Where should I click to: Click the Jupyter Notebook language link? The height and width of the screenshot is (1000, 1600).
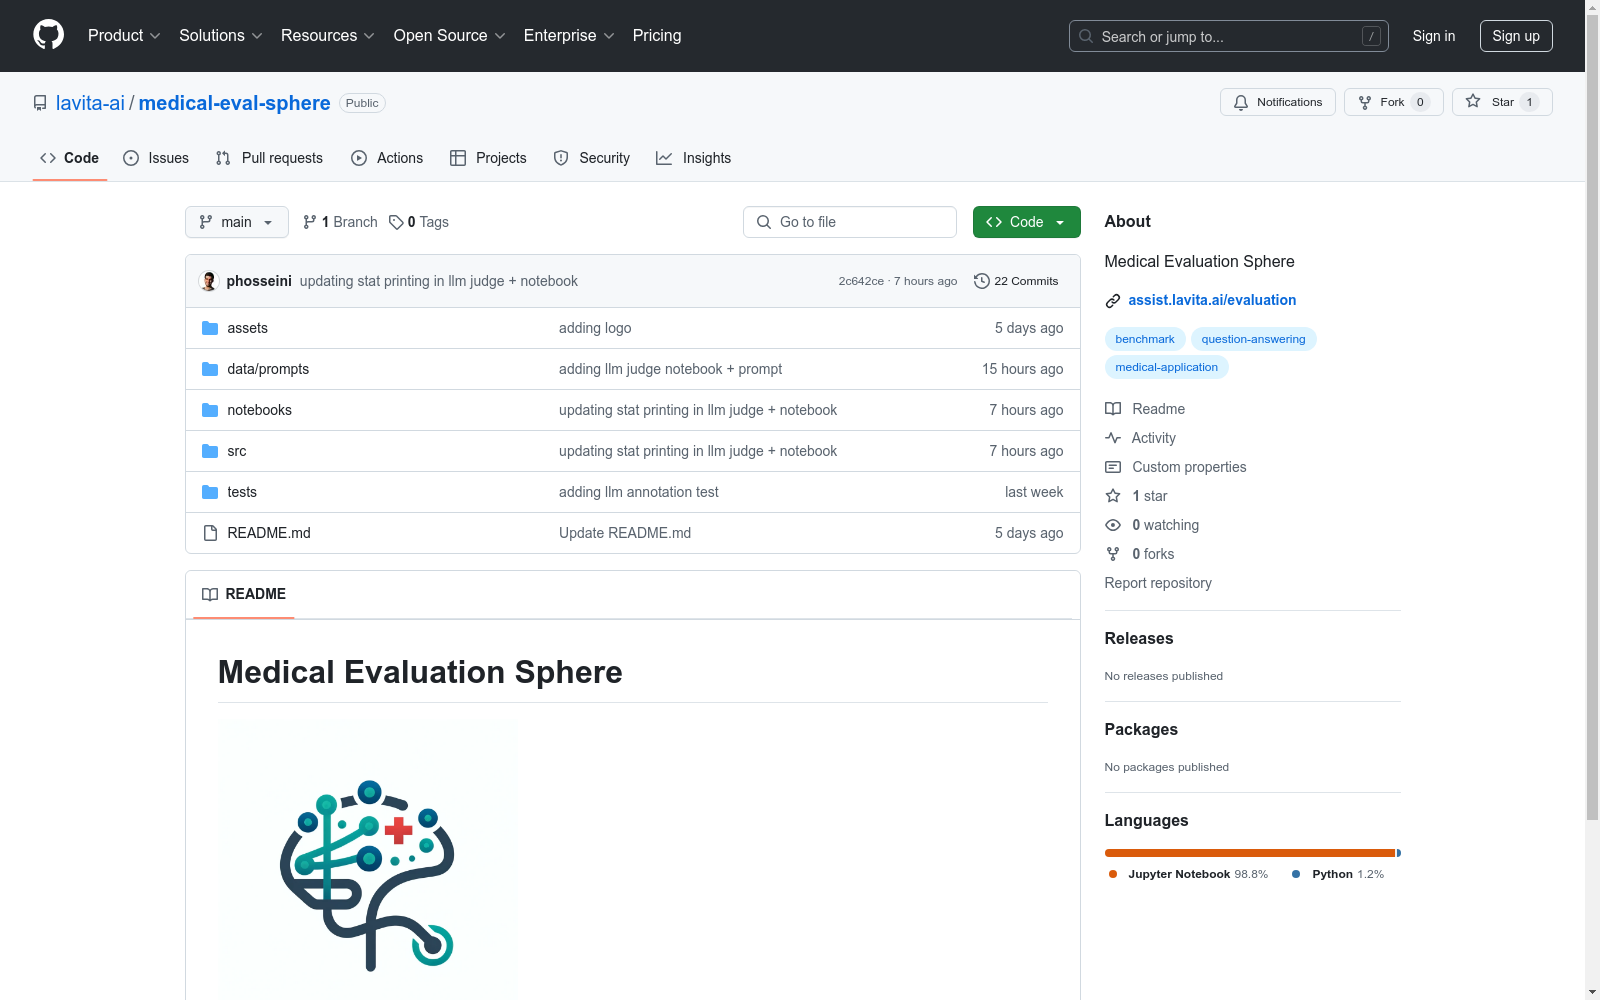(1188, 874)
